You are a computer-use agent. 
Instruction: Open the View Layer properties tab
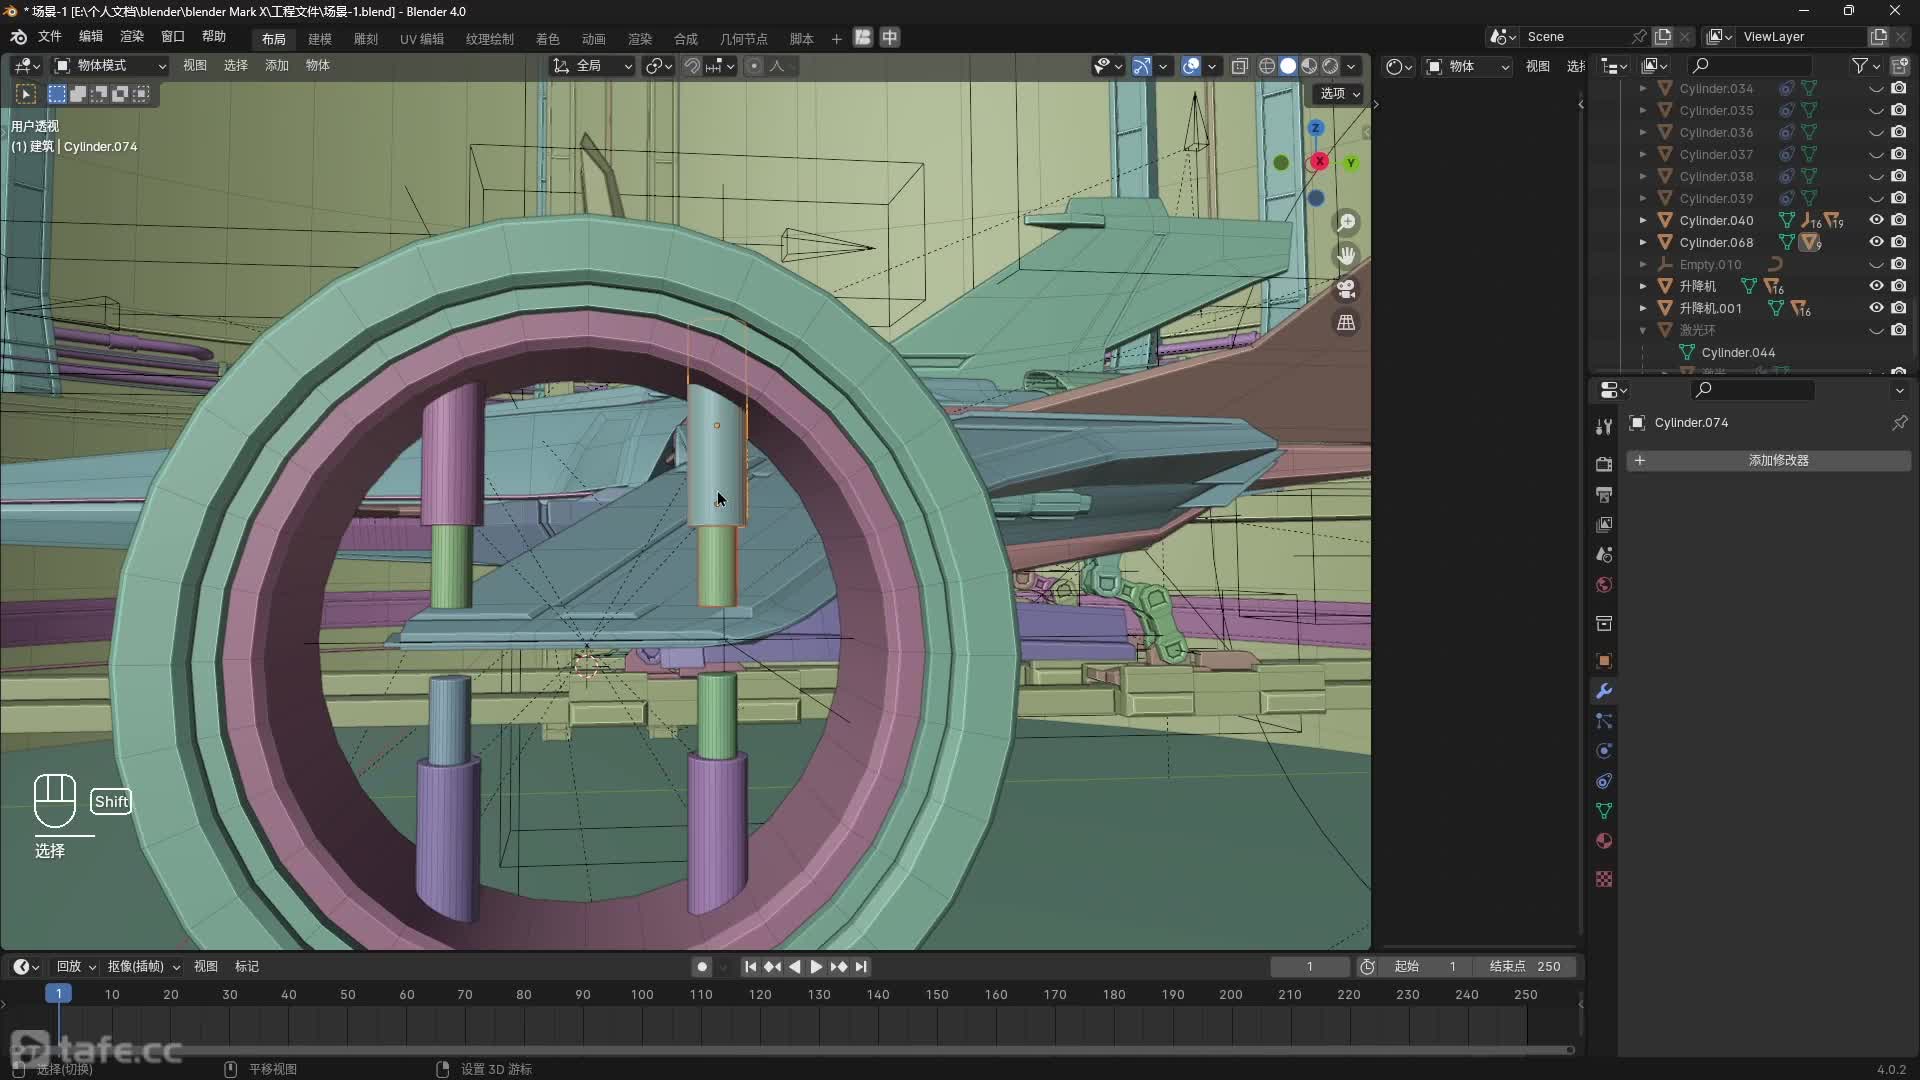pos(1604,524)
